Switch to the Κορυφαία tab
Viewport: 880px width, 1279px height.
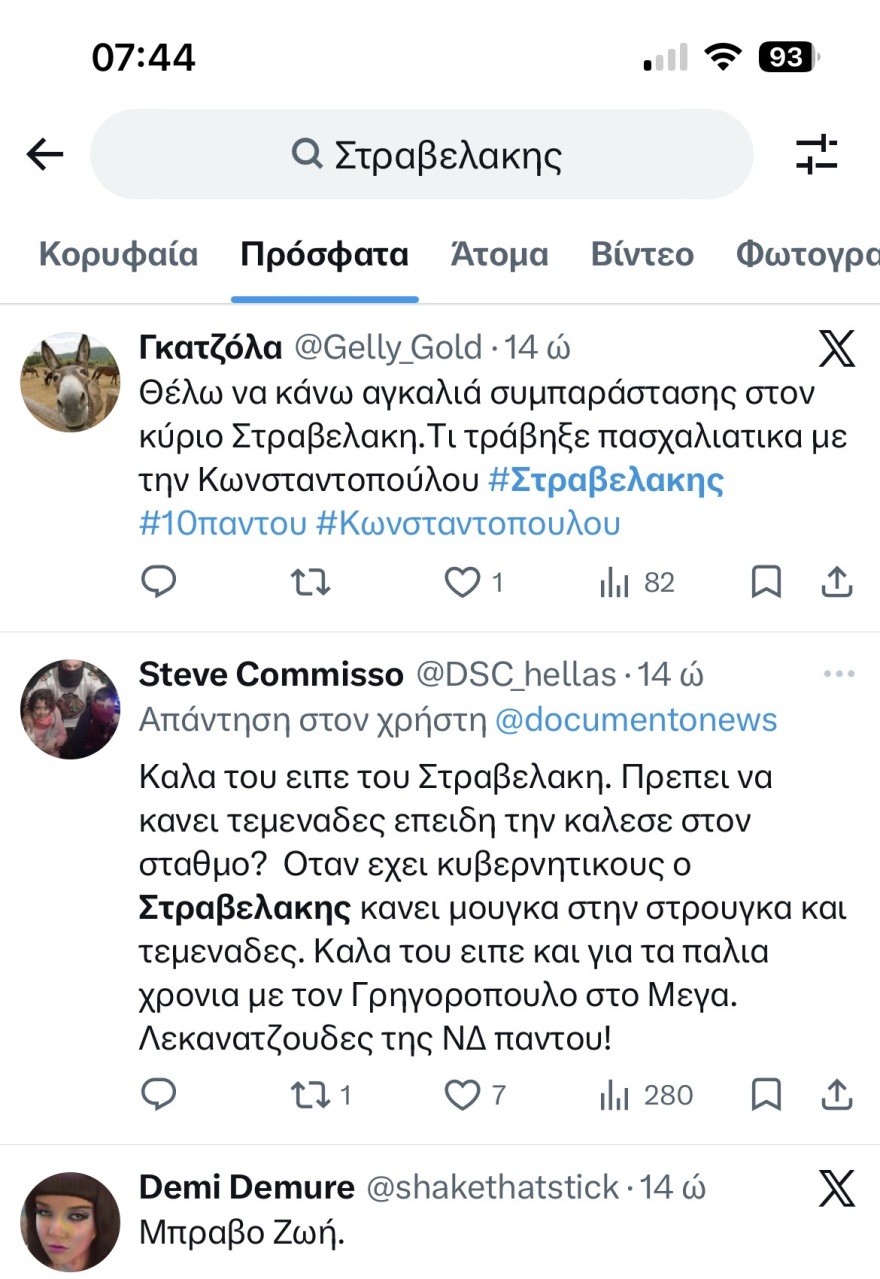pos(118,254)
